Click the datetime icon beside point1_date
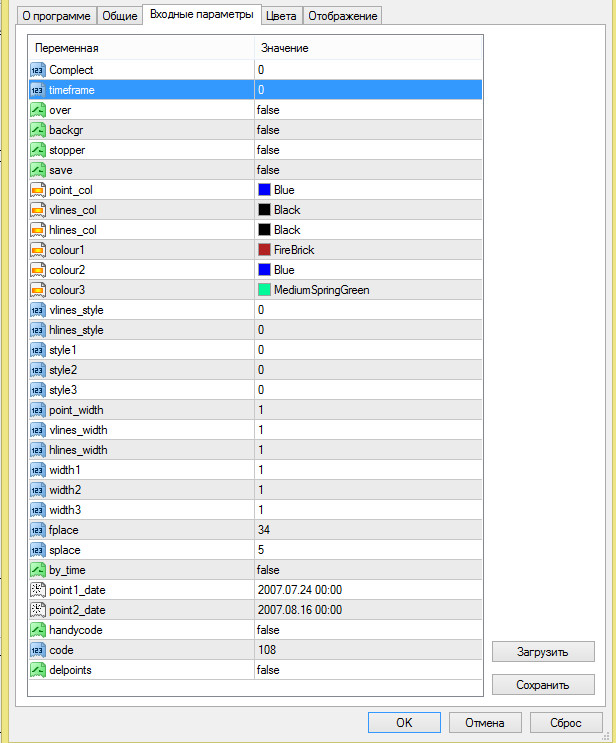The height and width of the screenshot is (743, 616). click(x=38, y=590)
